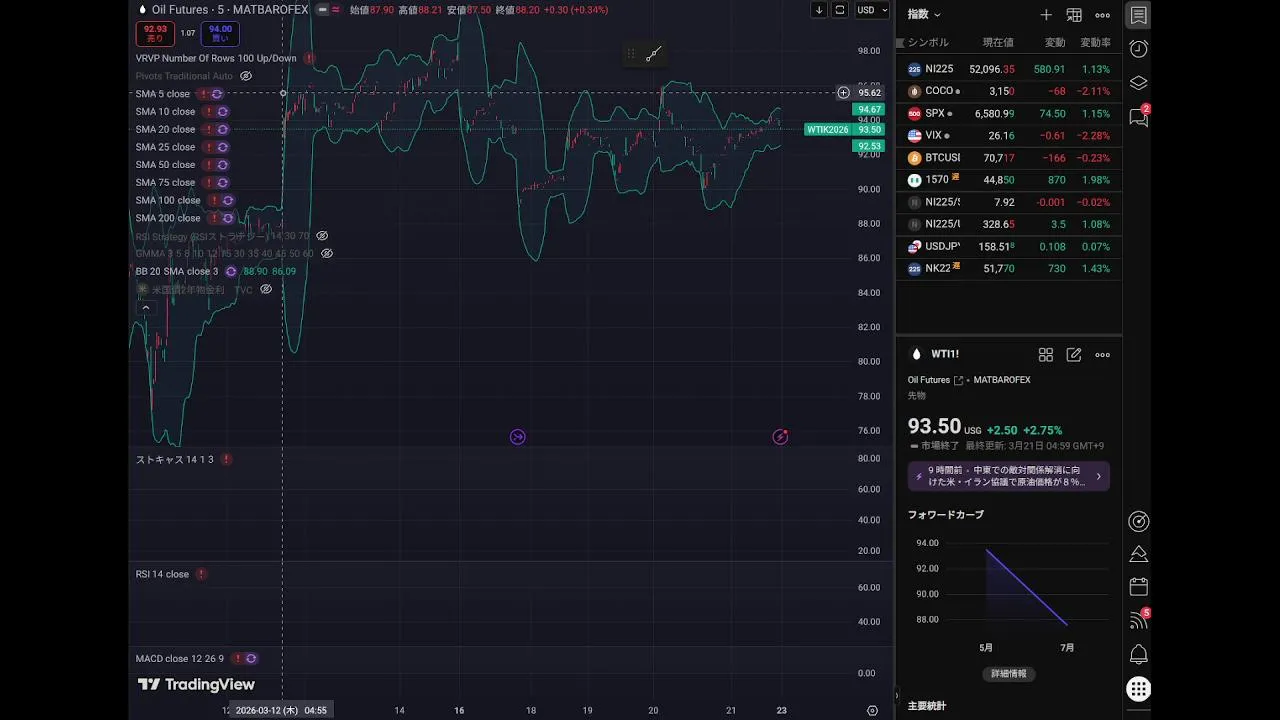Open the watchlist panel icon
Image resolution: width=1280 pixels, height=720 pixels.
pos(1138,15)
